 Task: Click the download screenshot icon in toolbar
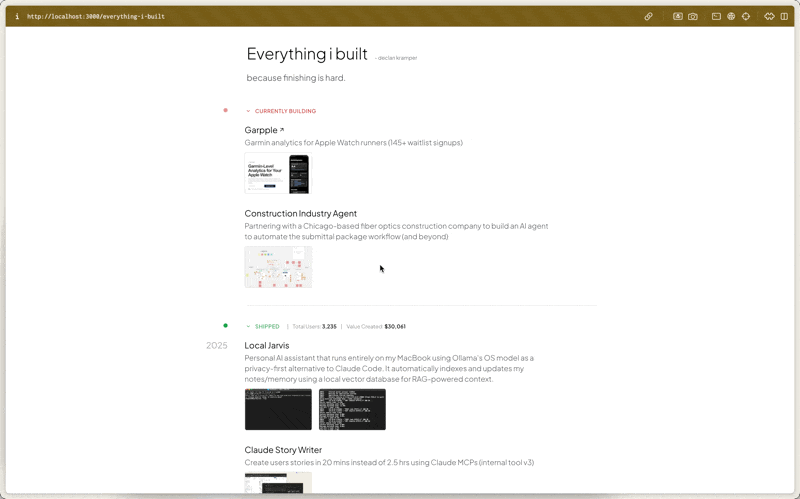[677, 17]
